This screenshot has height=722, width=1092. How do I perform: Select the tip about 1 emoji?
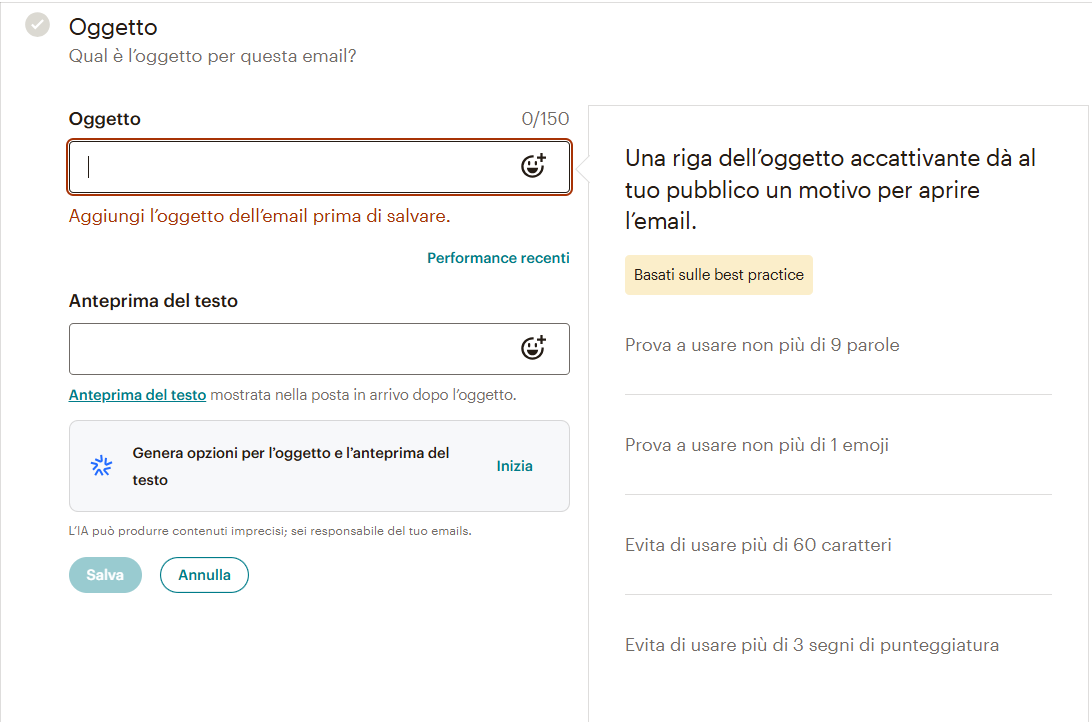click(756, 445)
